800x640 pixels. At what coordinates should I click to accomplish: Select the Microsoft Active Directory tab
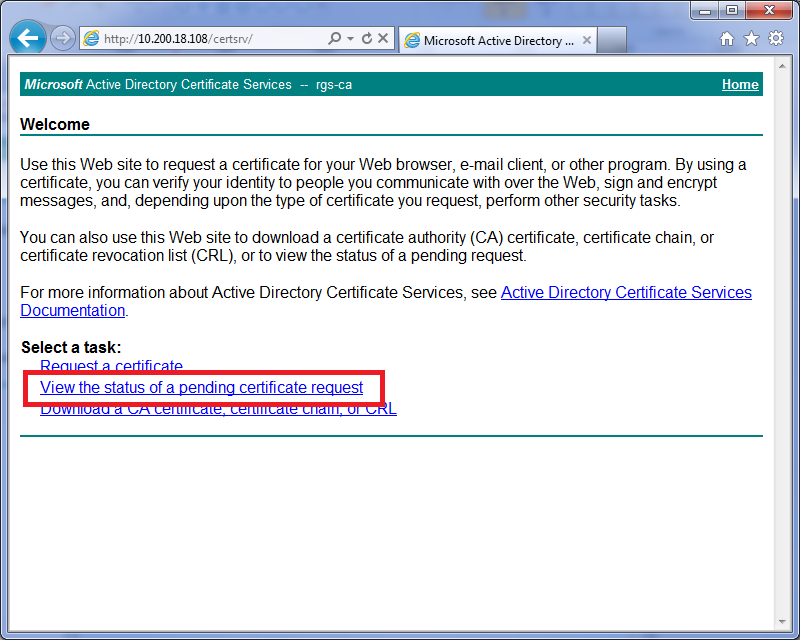point(497,40)
